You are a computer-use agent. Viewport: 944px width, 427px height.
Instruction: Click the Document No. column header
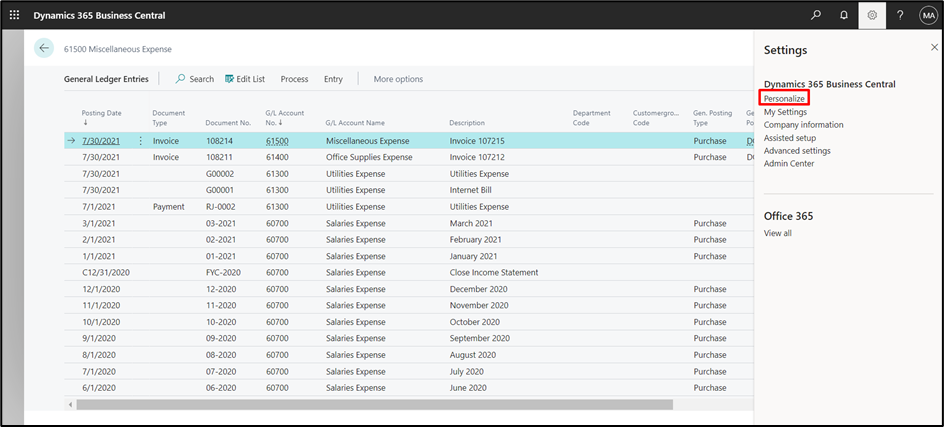click(x=228, y=123)
